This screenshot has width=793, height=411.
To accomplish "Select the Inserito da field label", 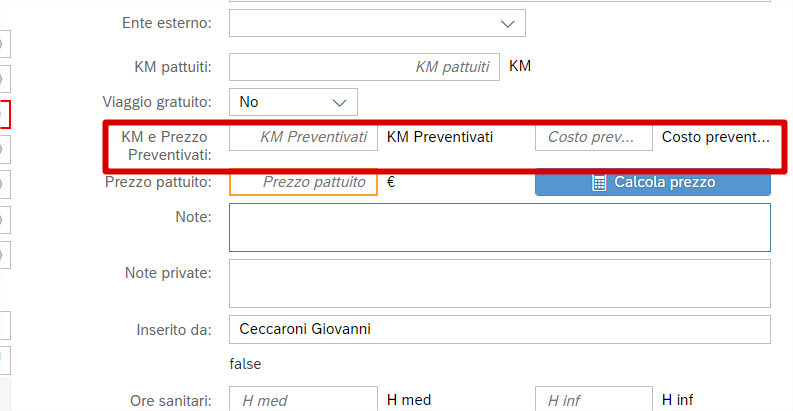I will [x=173, y=329].
